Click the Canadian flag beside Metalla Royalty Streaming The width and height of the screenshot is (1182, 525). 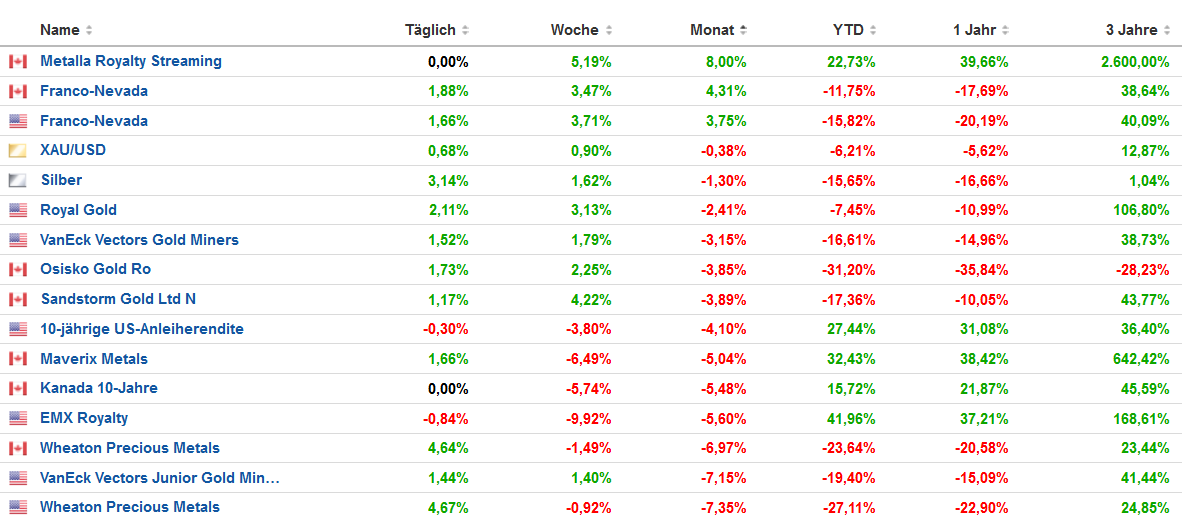[17, 62]
